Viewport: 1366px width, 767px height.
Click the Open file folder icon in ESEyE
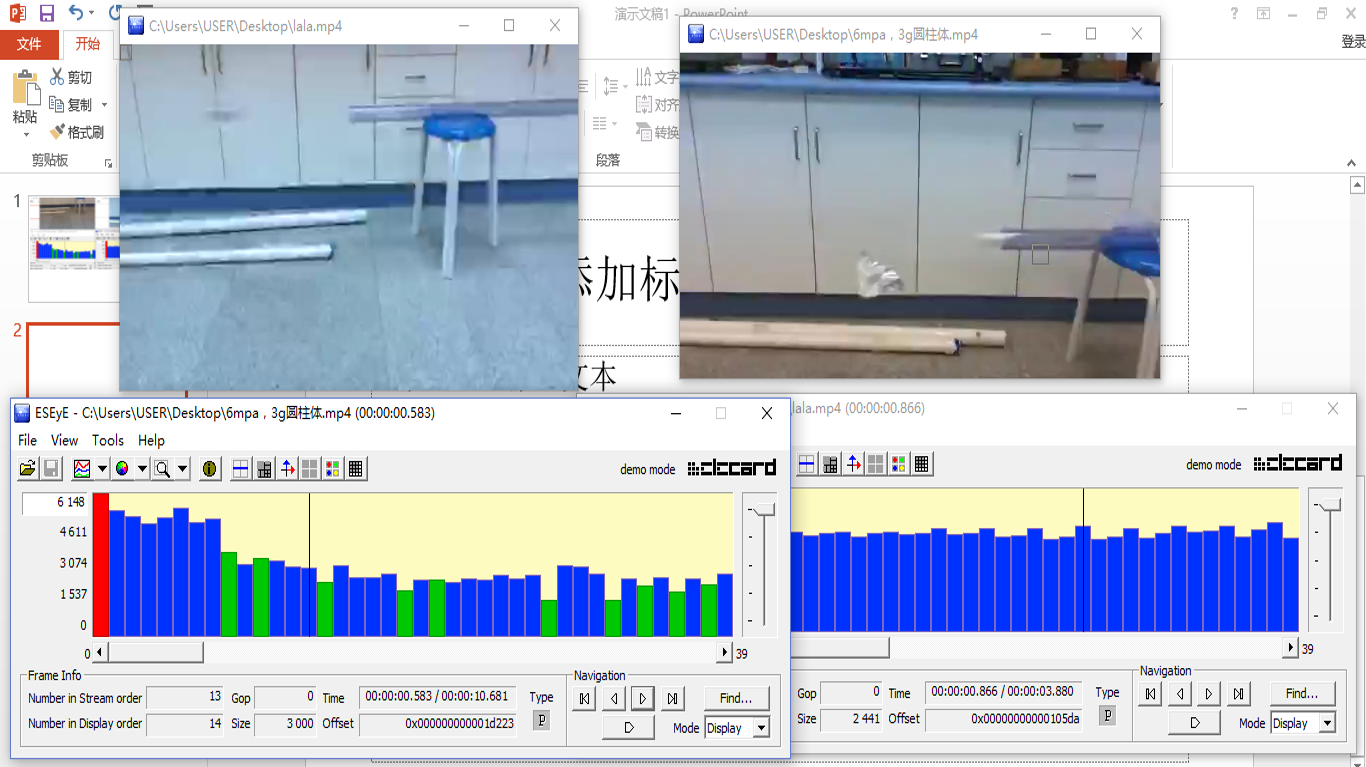pos(28,468)
